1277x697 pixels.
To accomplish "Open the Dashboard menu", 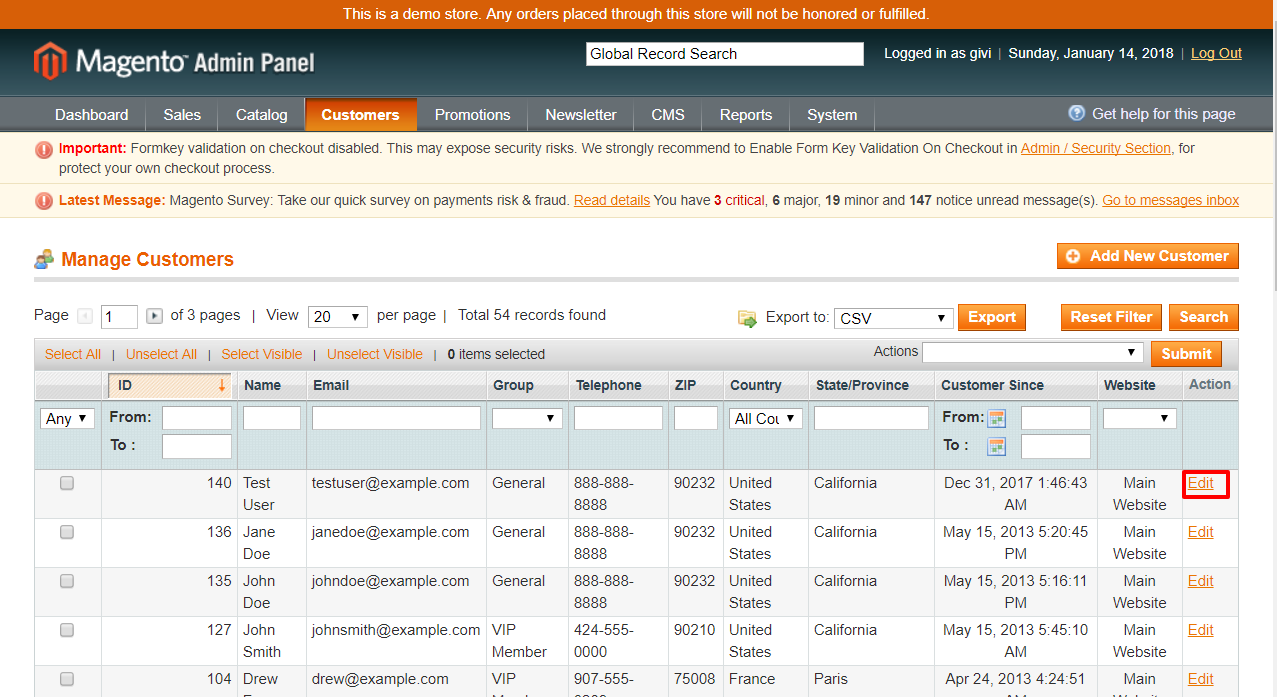I will [x=92, y=114].
